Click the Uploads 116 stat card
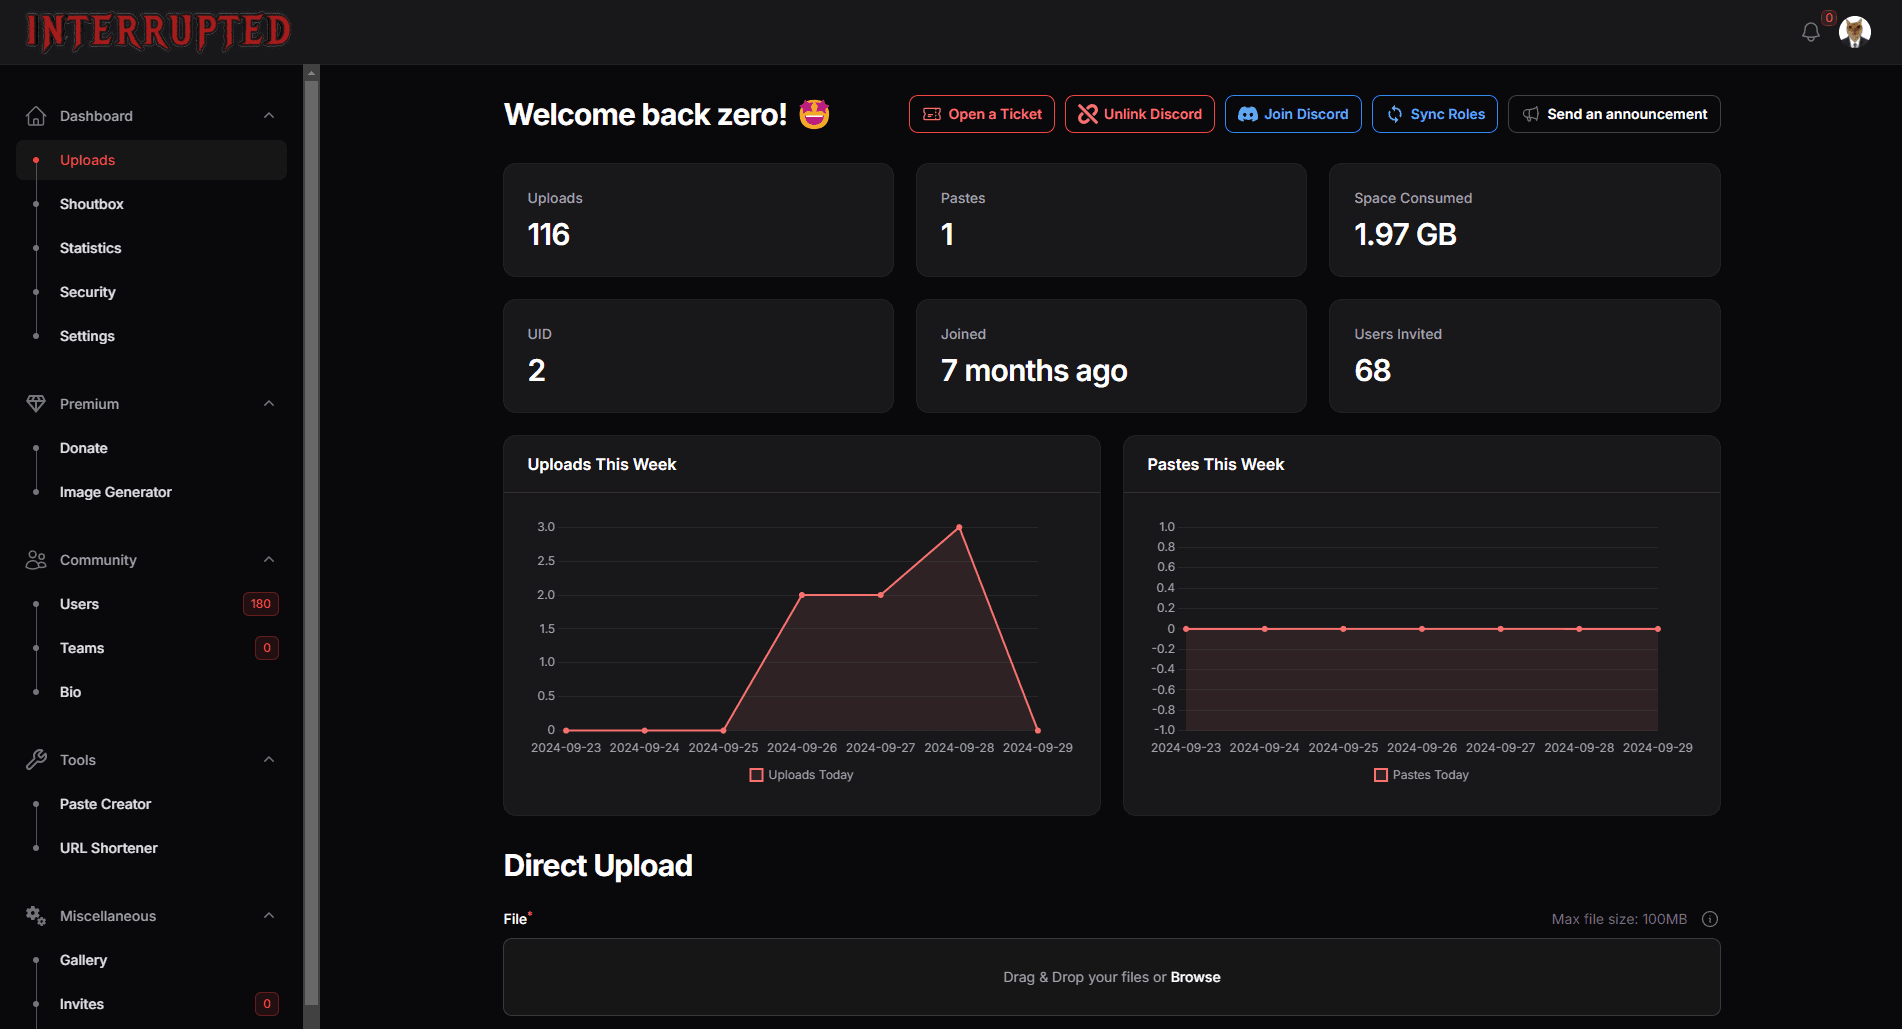The width and height of the screenshot is (1902, 1029). click(x=698, y=220)
